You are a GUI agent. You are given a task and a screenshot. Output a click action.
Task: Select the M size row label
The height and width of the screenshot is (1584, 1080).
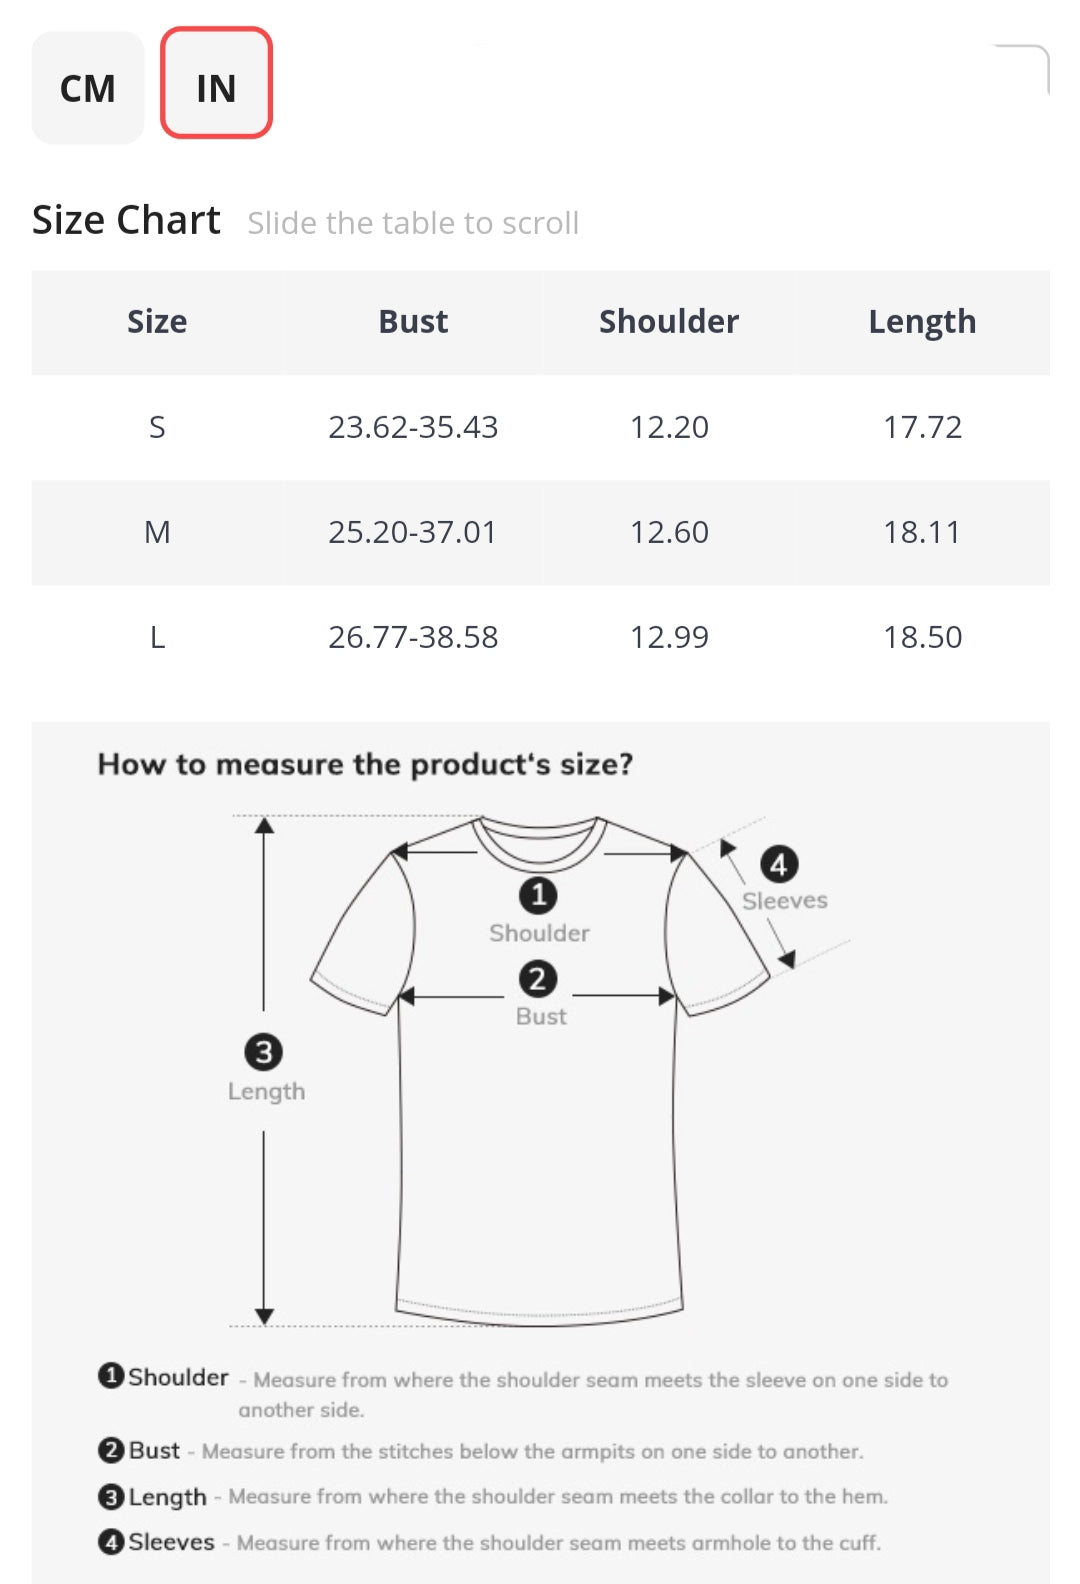pyautogui.click(x=157, y=532)
